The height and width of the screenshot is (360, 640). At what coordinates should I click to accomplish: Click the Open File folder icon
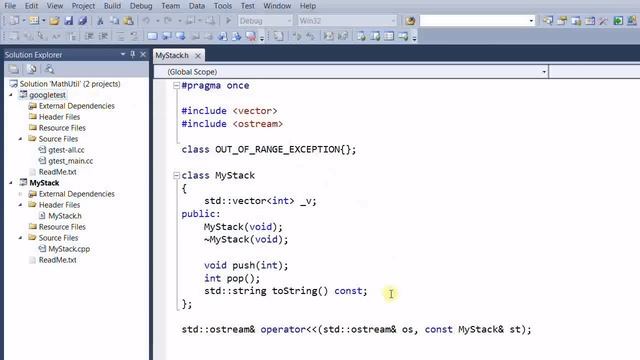point(54,20)
